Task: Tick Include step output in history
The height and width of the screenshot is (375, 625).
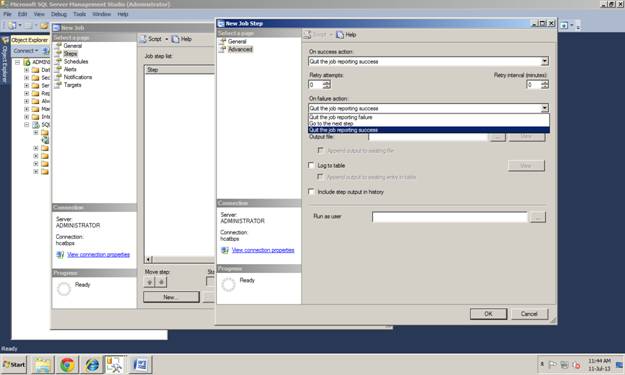Action: (311, 192)
